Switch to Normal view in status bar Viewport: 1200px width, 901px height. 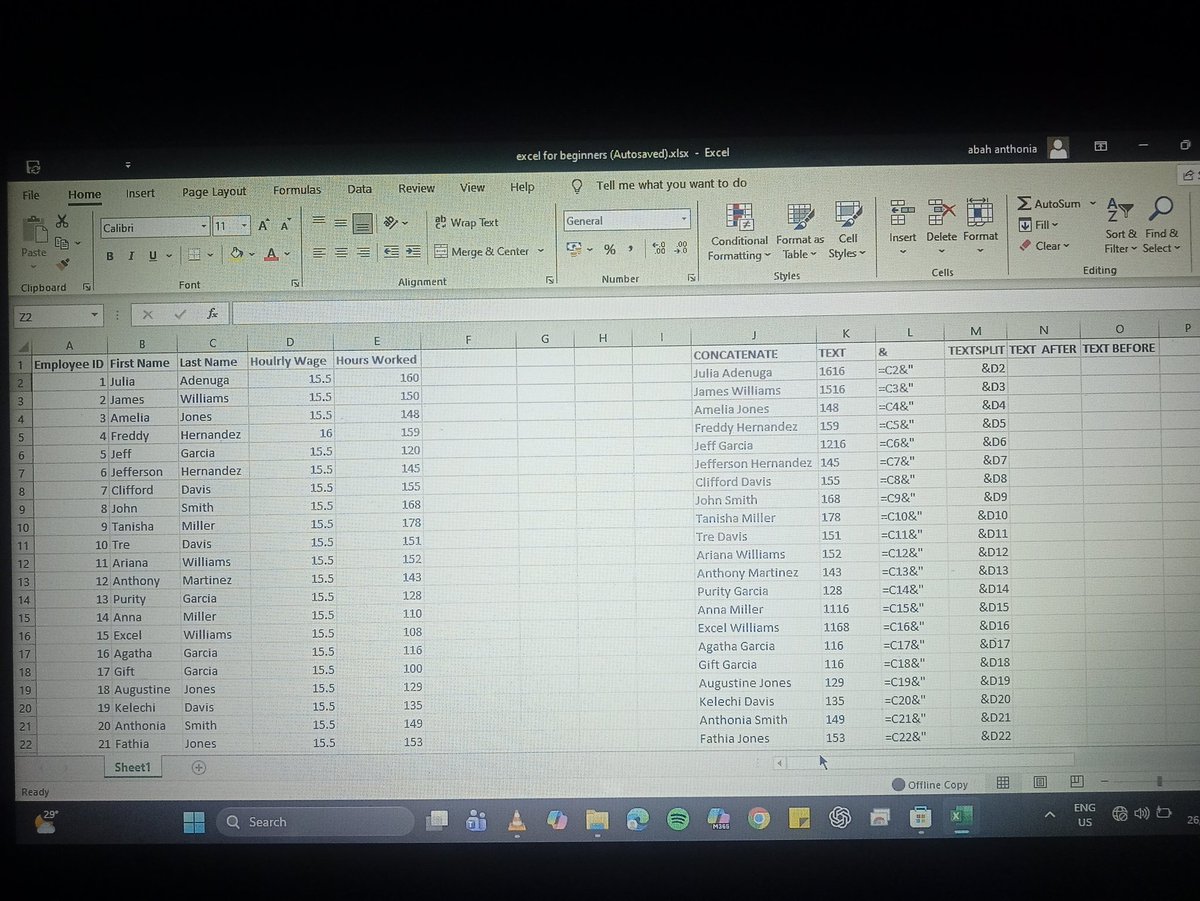[1003, 782]
